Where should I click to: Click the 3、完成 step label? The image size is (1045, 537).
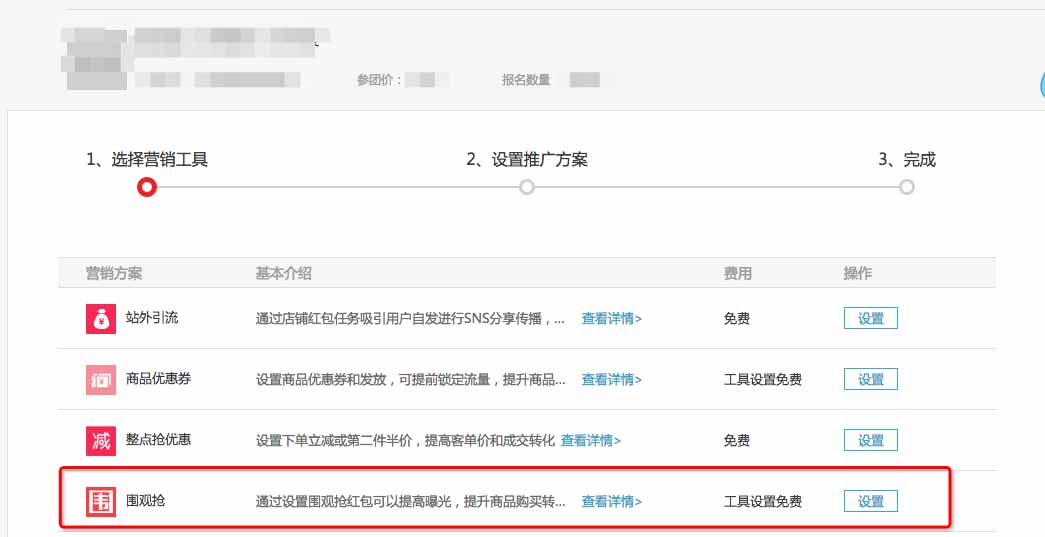907,160
